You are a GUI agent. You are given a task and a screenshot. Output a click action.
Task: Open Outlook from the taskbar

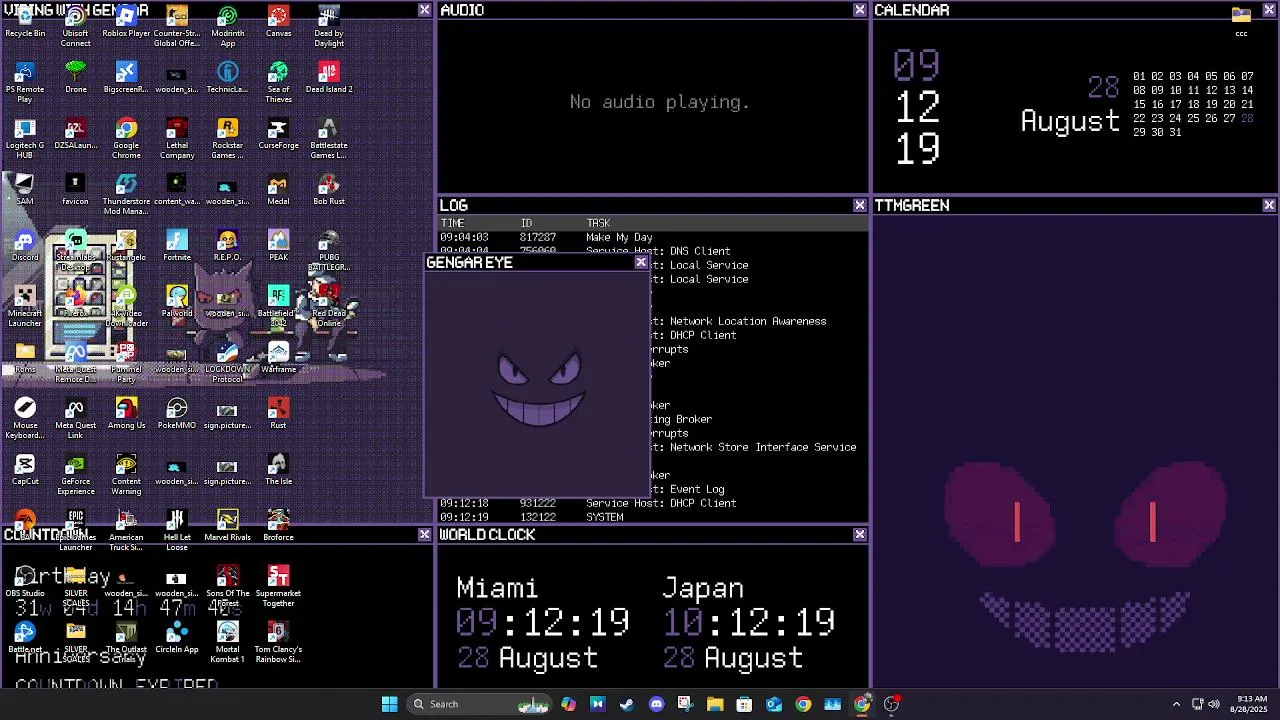pos(774,704)
